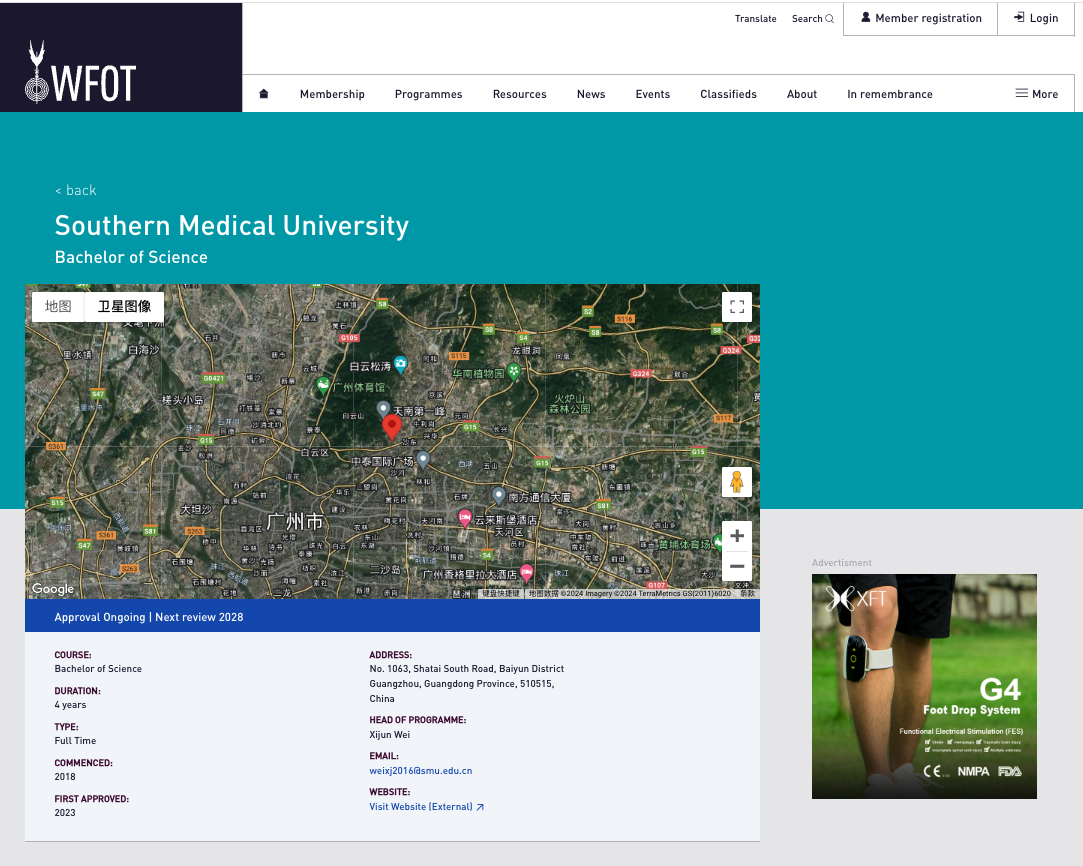This screenshot has height=866, width=1083.
Task: Click the red location pin marker
Action: click(x=392, y=426)
